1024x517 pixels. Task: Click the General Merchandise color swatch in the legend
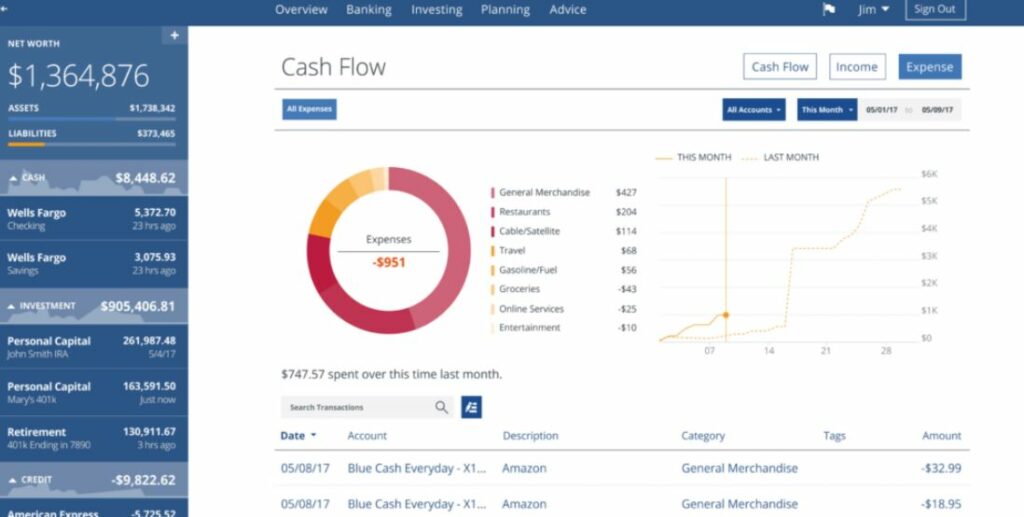tap(492, 193)
